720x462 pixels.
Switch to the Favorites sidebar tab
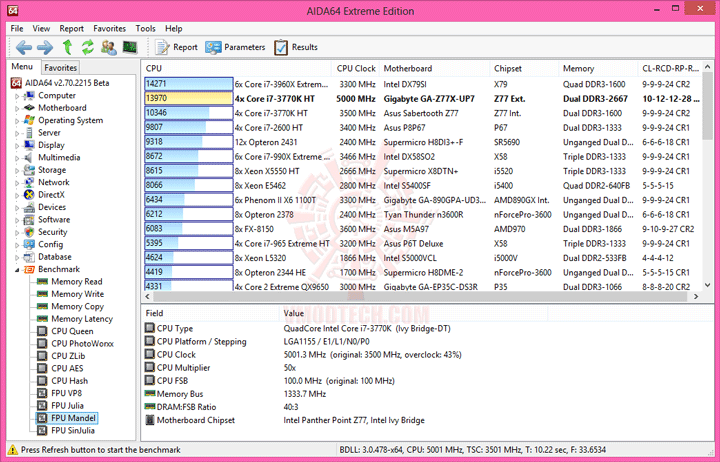click(60, 68)
